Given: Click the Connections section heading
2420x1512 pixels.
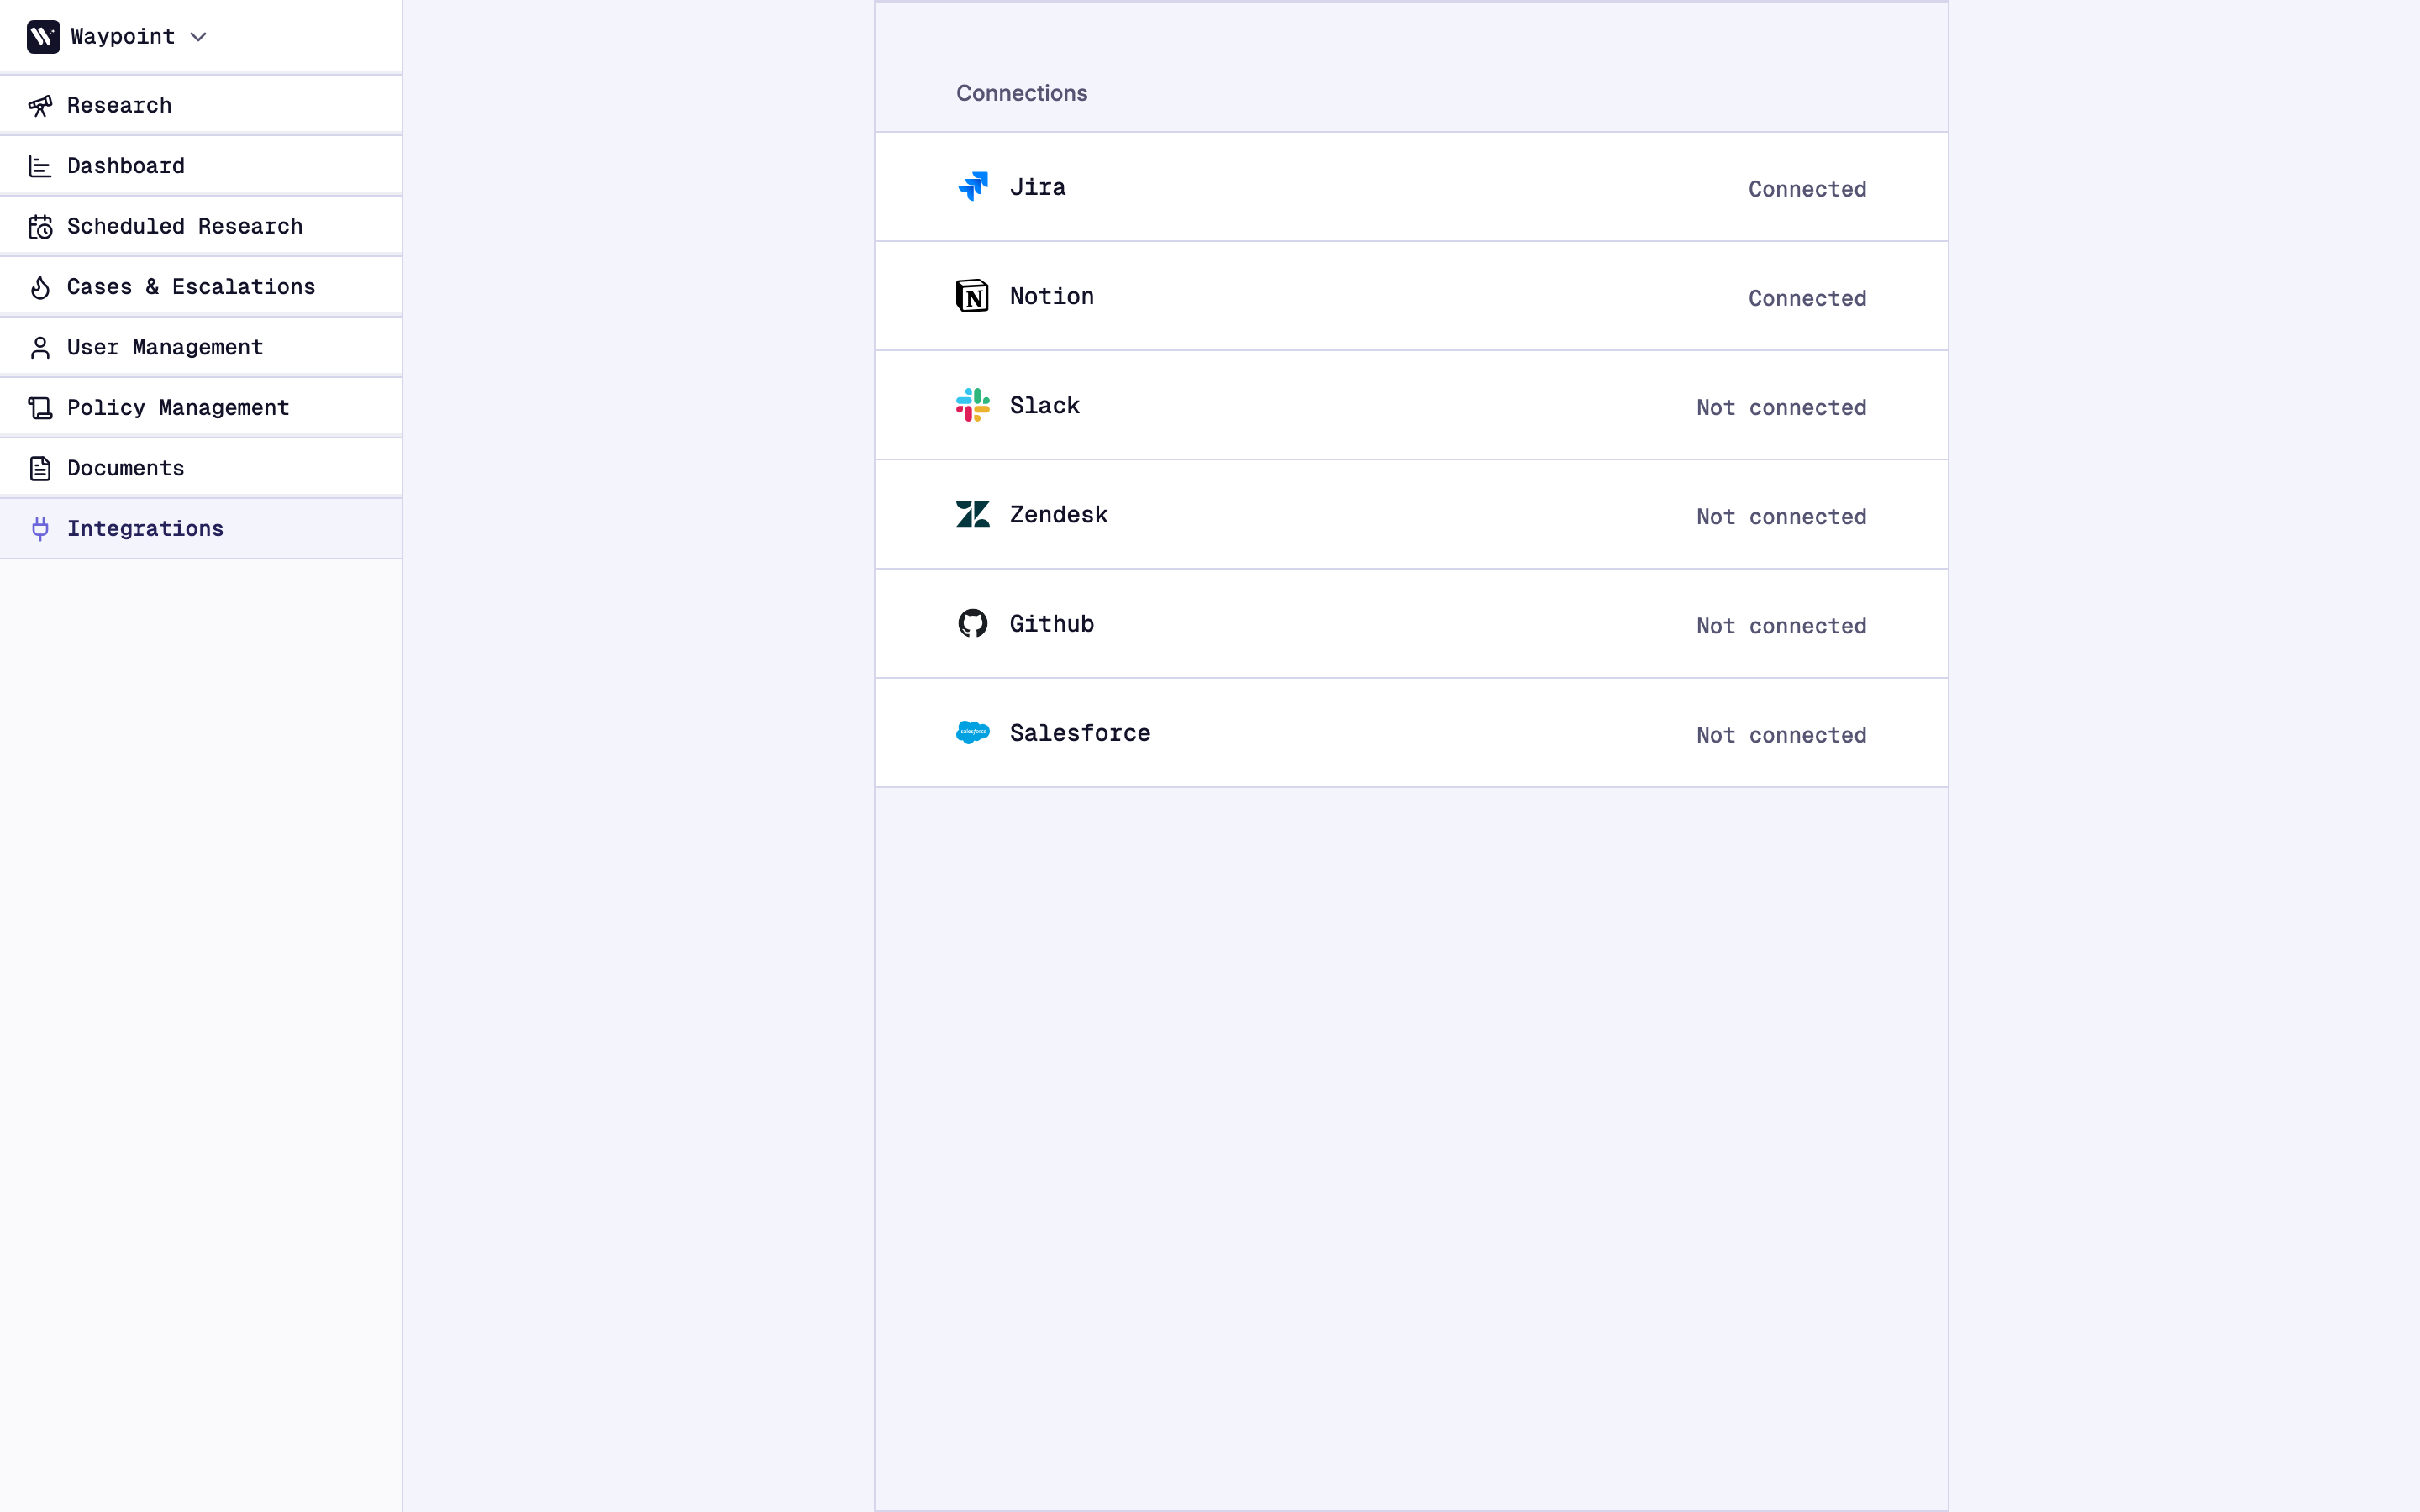Looking at the screenshot, I should coord(1021,93).
